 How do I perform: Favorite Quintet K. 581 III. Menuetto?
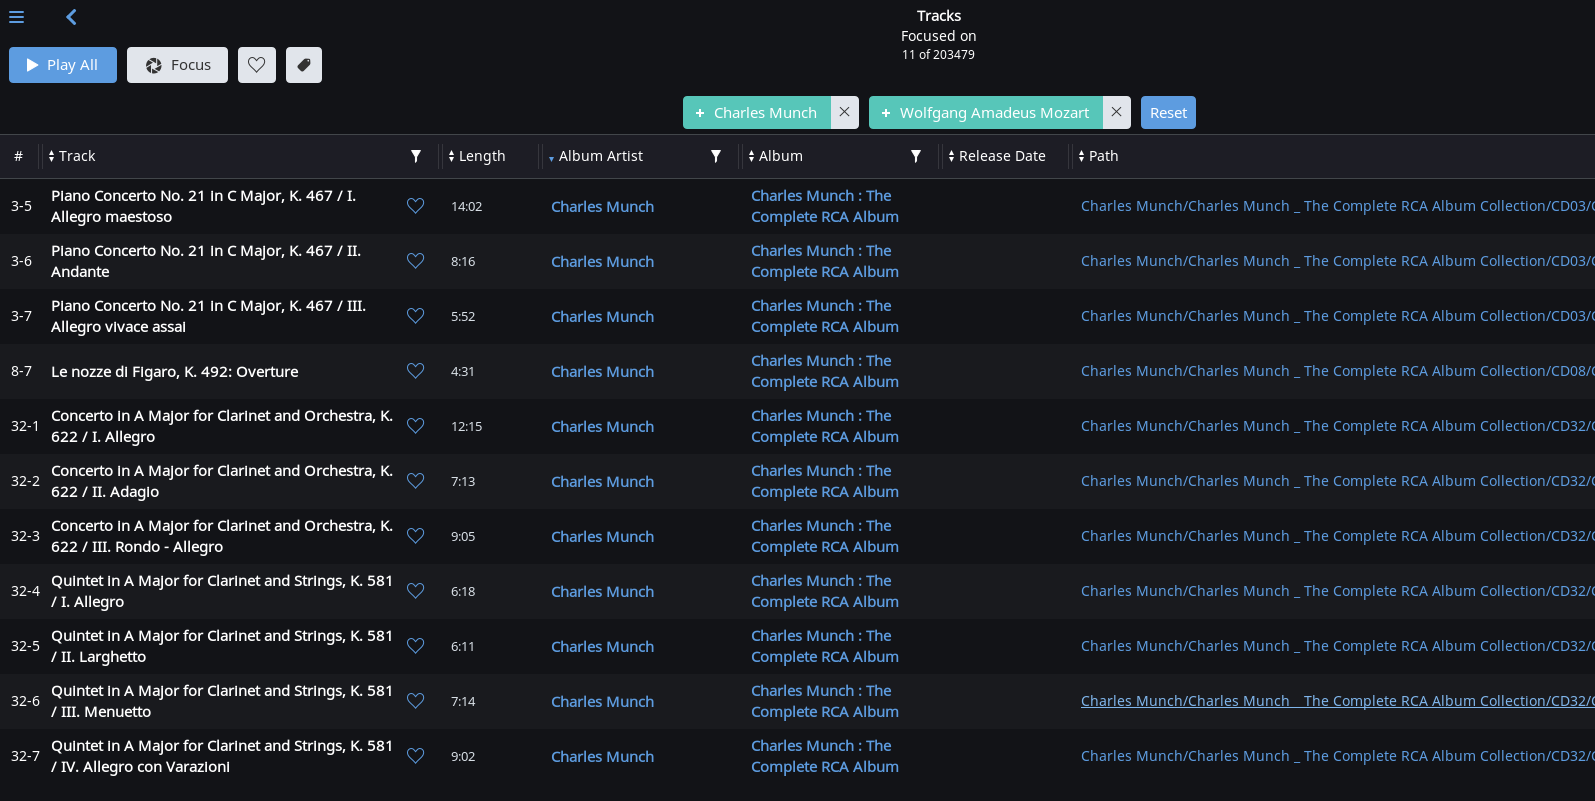pyautogui.click(x=416, y=701)
